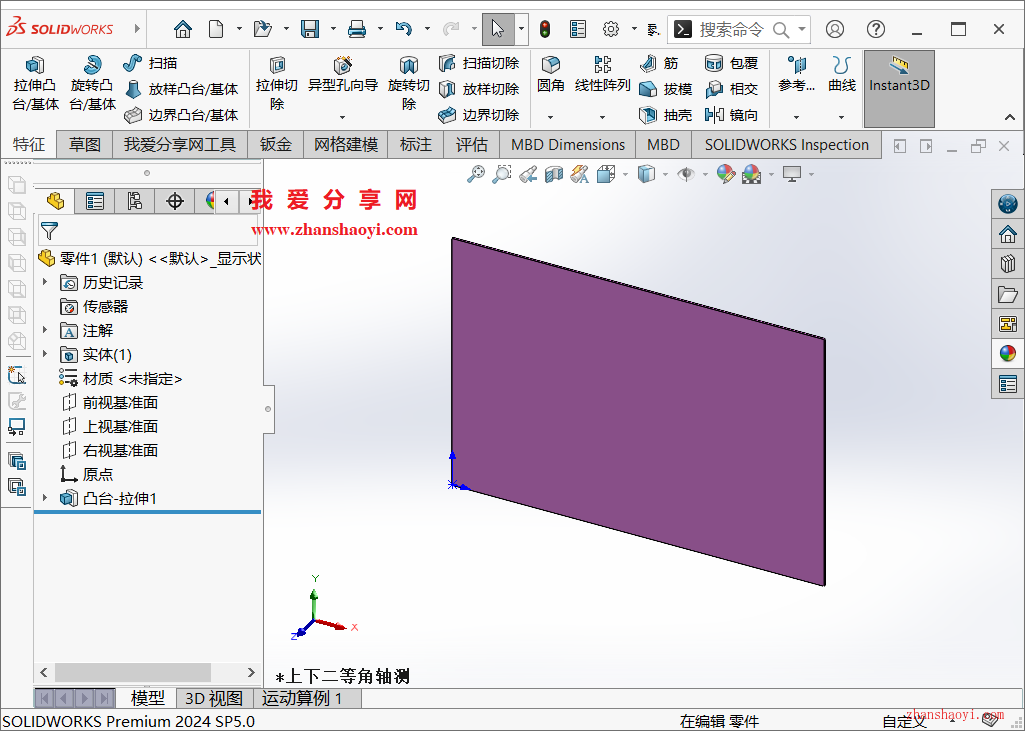Select the 旋转凸台/基体 revolve boss tool

92,84
